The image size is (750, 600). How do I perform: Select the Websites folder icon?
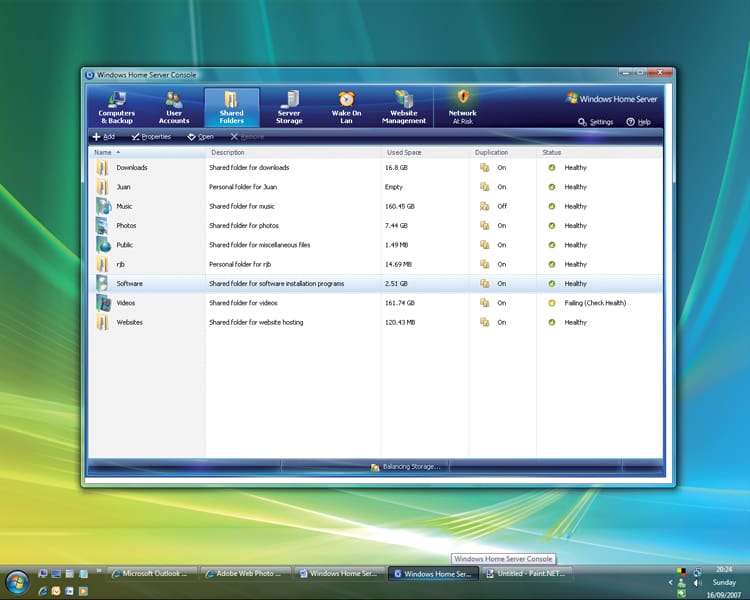[x=102, y=322]
